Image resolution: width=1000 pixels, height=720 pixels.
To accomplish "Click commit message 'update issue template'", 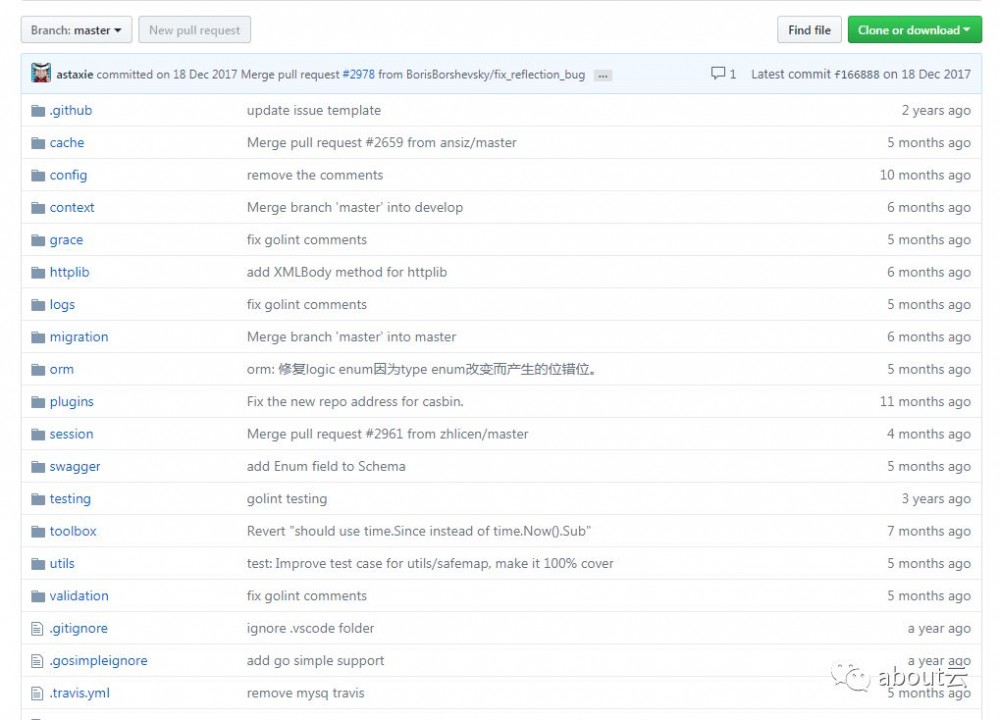I will coord(314,110).
